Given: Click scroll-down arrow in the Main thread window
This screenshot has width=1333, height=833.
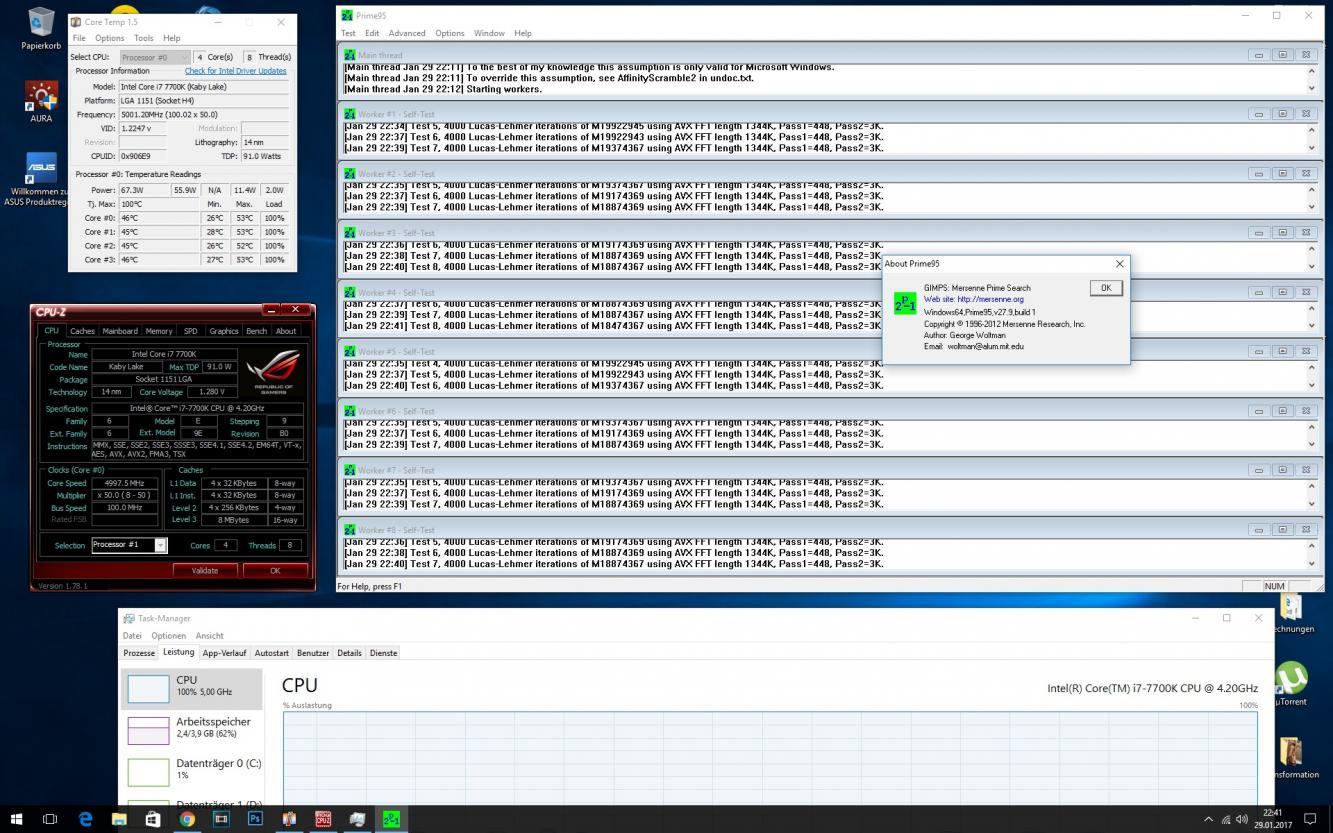Looking at the screenshot, I should (1312, 88).
